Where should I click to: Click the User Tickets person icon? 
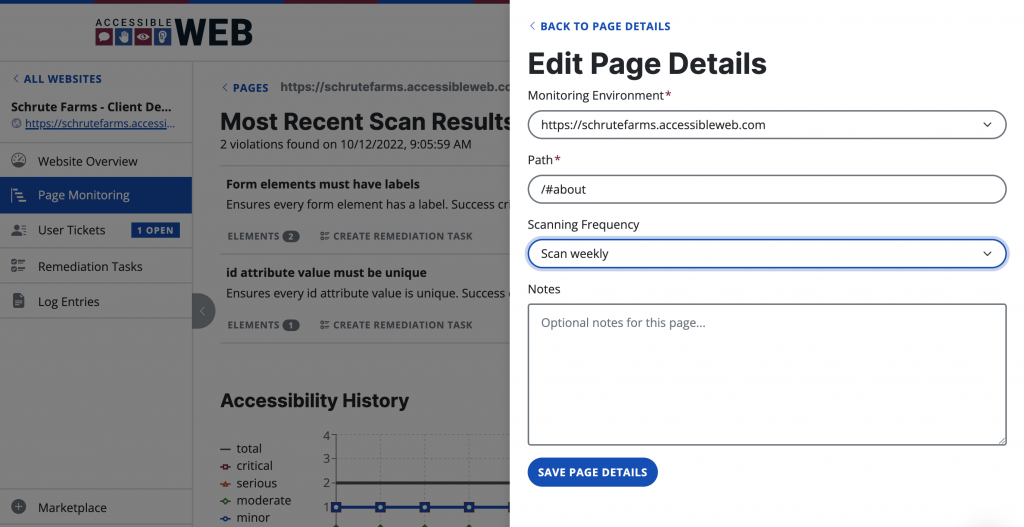[18, 230]
